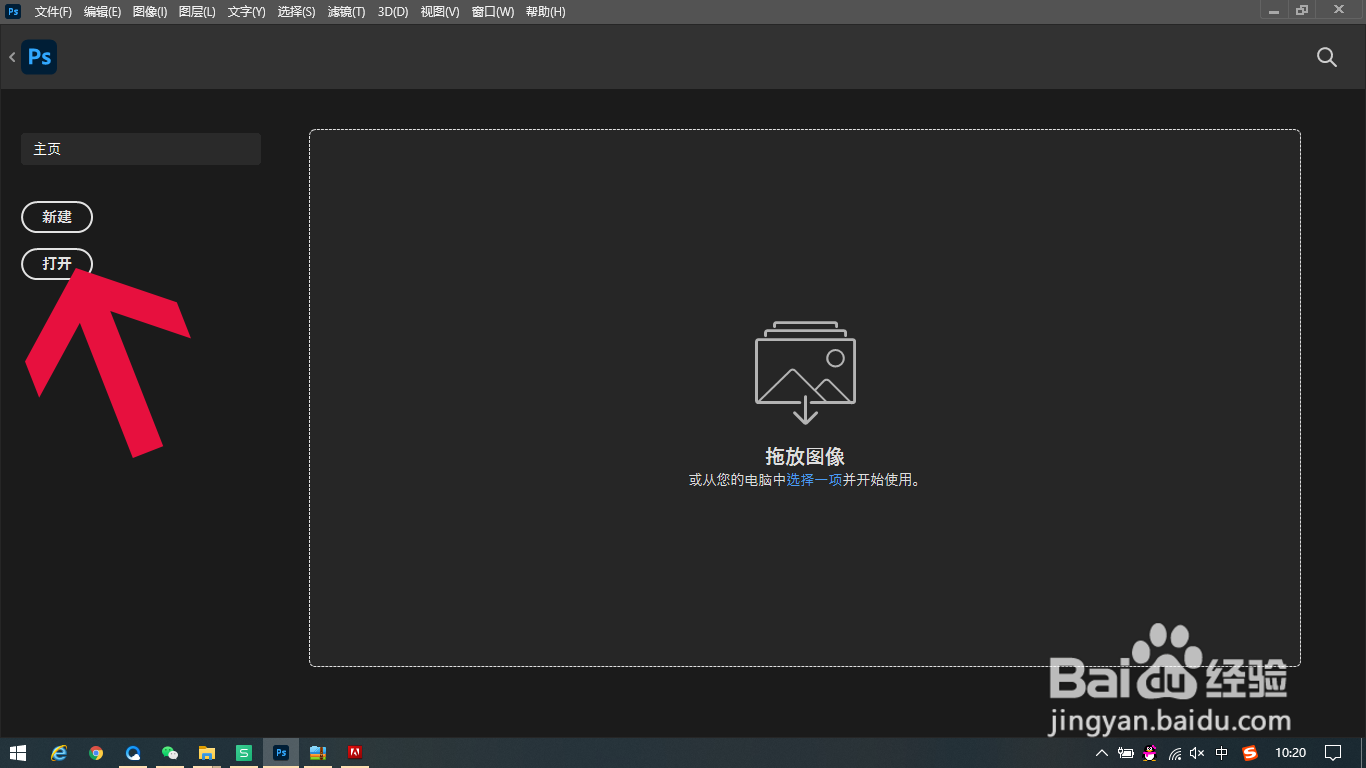Open the 文件(F) menu
Screen dimensions: 1366x768
click(x=53, y=12)
